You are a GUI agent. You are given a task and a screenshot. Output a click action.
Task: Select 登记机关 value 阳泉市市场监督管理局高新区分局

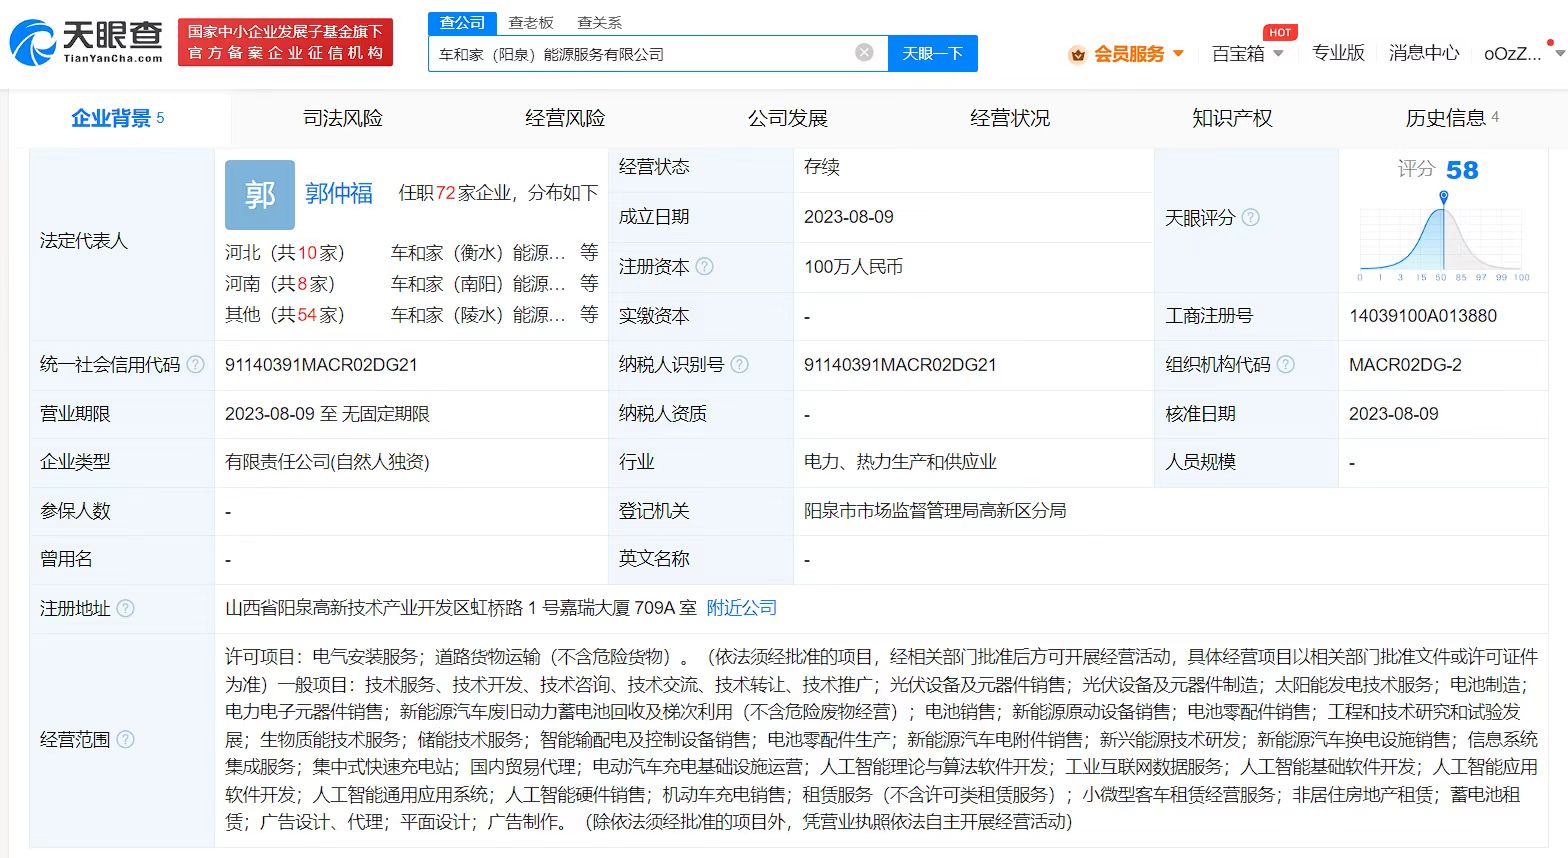pos(935,511)
